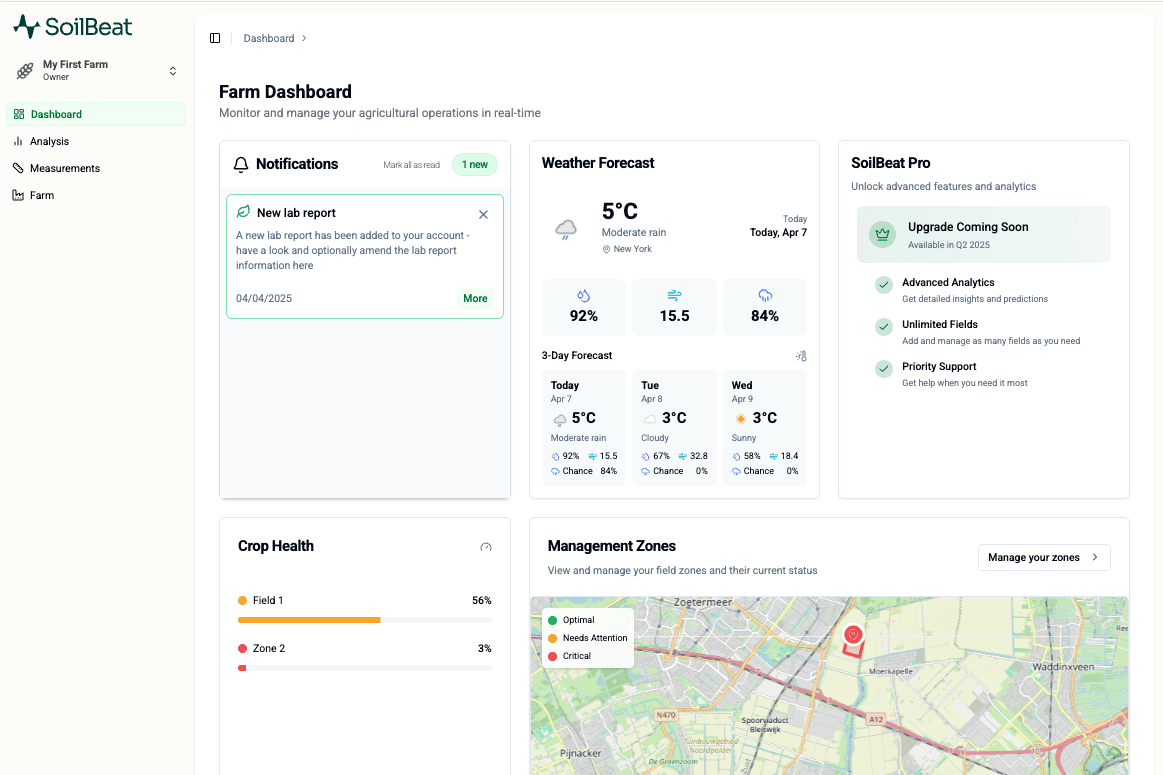
Task: Select the Tue Apr 8 forecast card
Action: (x=674, y=427)
